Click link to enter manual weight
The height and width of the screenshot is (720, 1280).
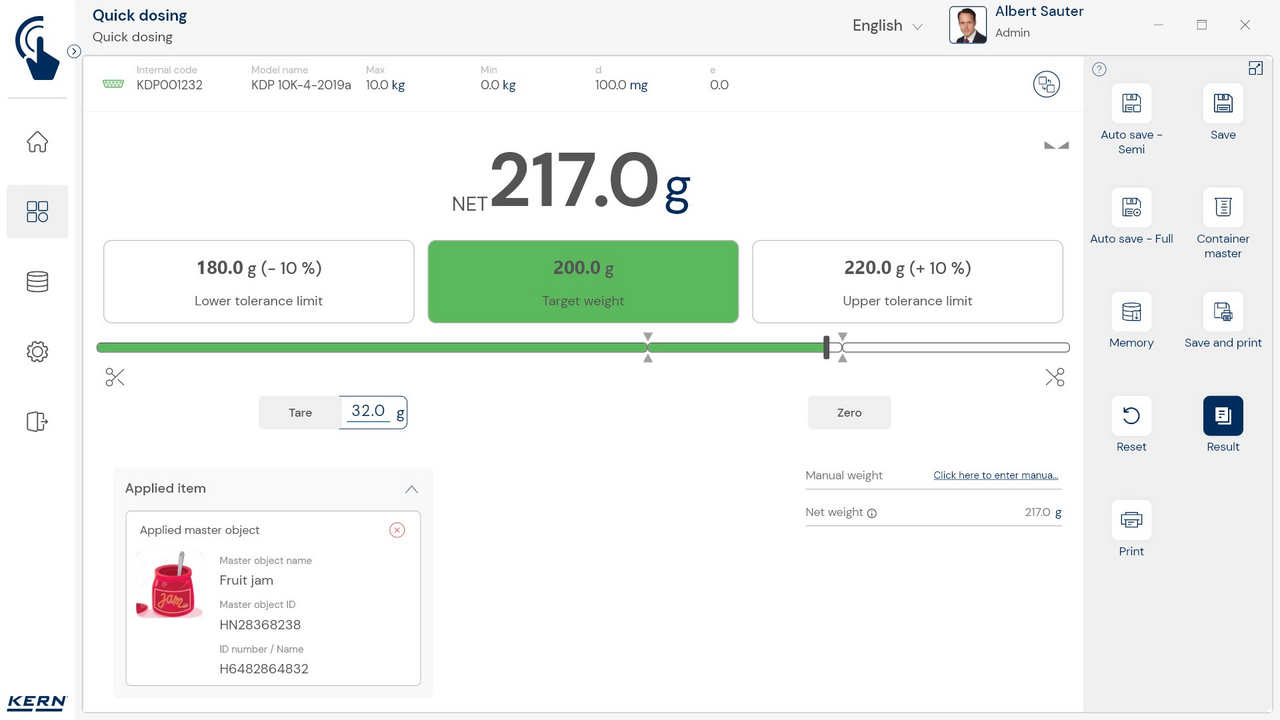pyautogui.click(x=995, y=475)
